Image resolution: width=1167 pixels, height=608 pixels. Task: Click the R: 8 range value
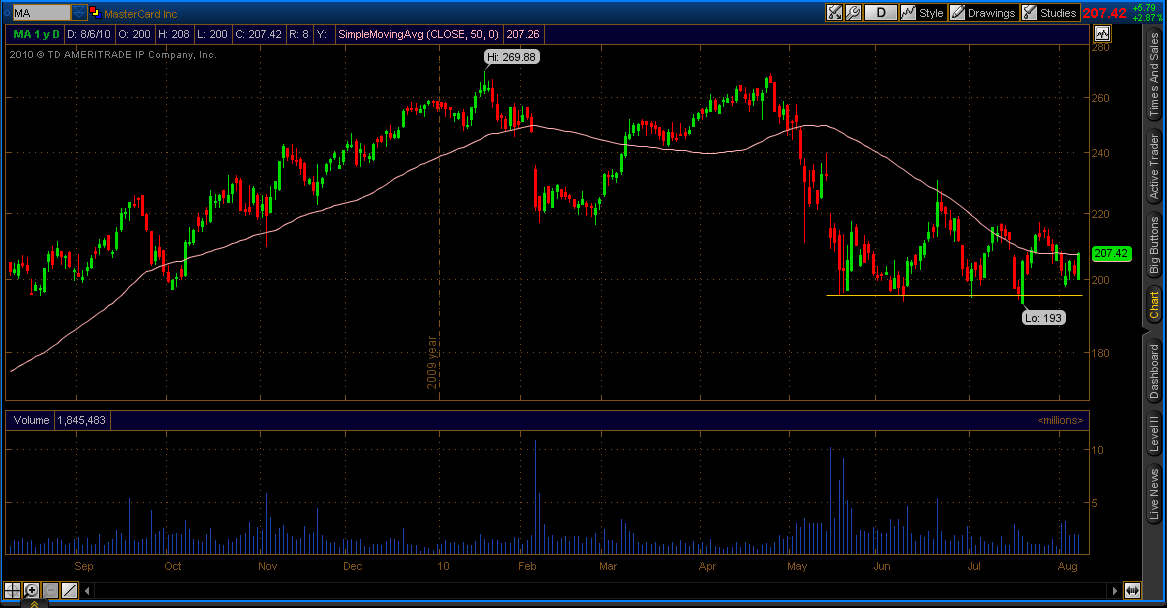298,34
